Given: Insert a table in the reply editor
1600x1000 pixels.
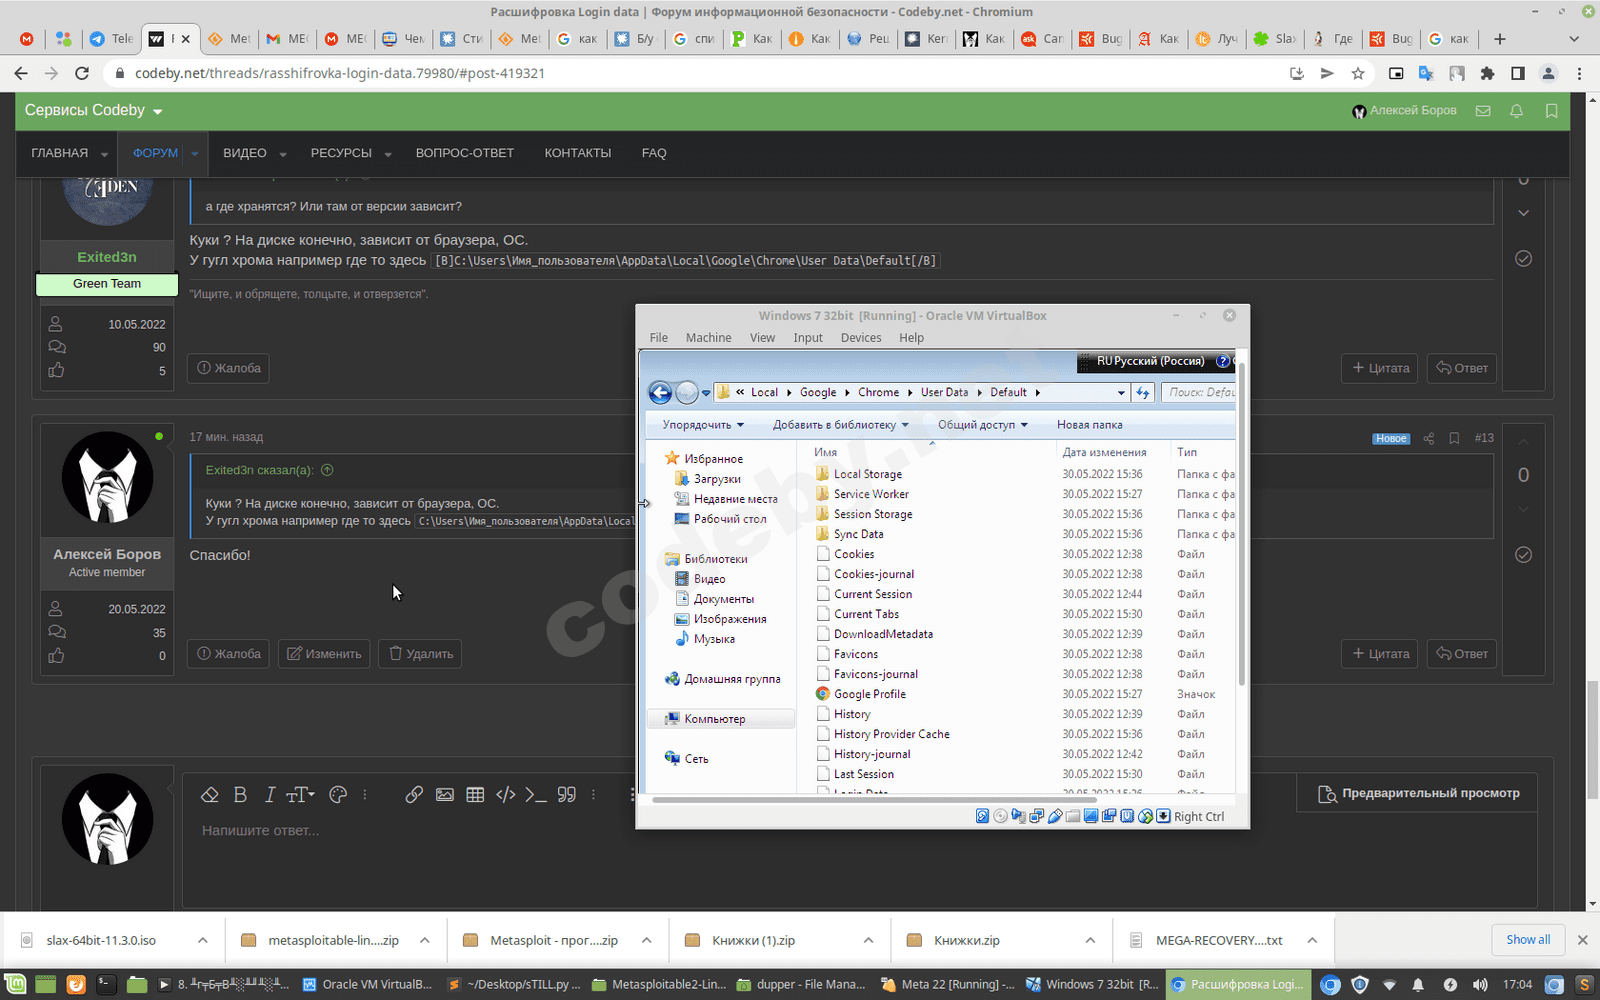Looking at the screenshot, I should pyautogui.click(x=475, y=794).
